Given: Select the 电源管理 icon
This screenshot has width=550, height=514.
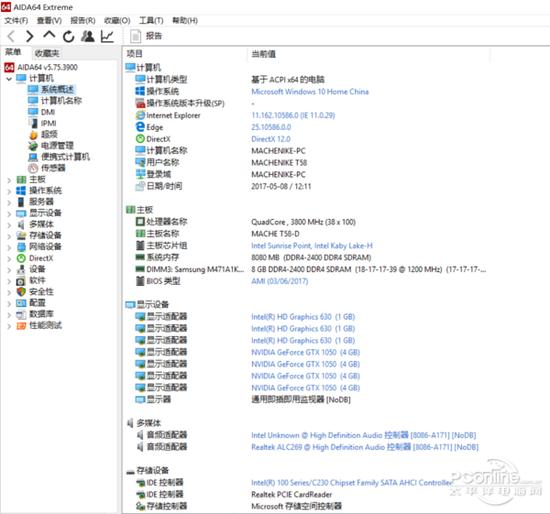Looking at the screenshot, I should [33, 146].
